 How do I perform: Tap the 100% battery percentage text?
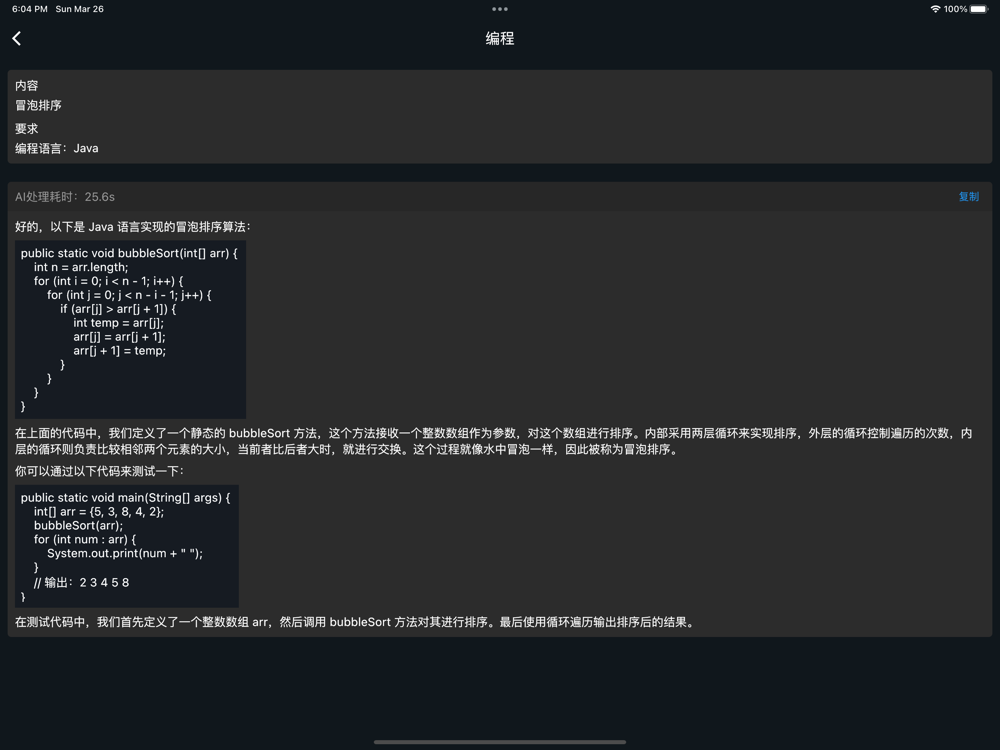point(955,9)
